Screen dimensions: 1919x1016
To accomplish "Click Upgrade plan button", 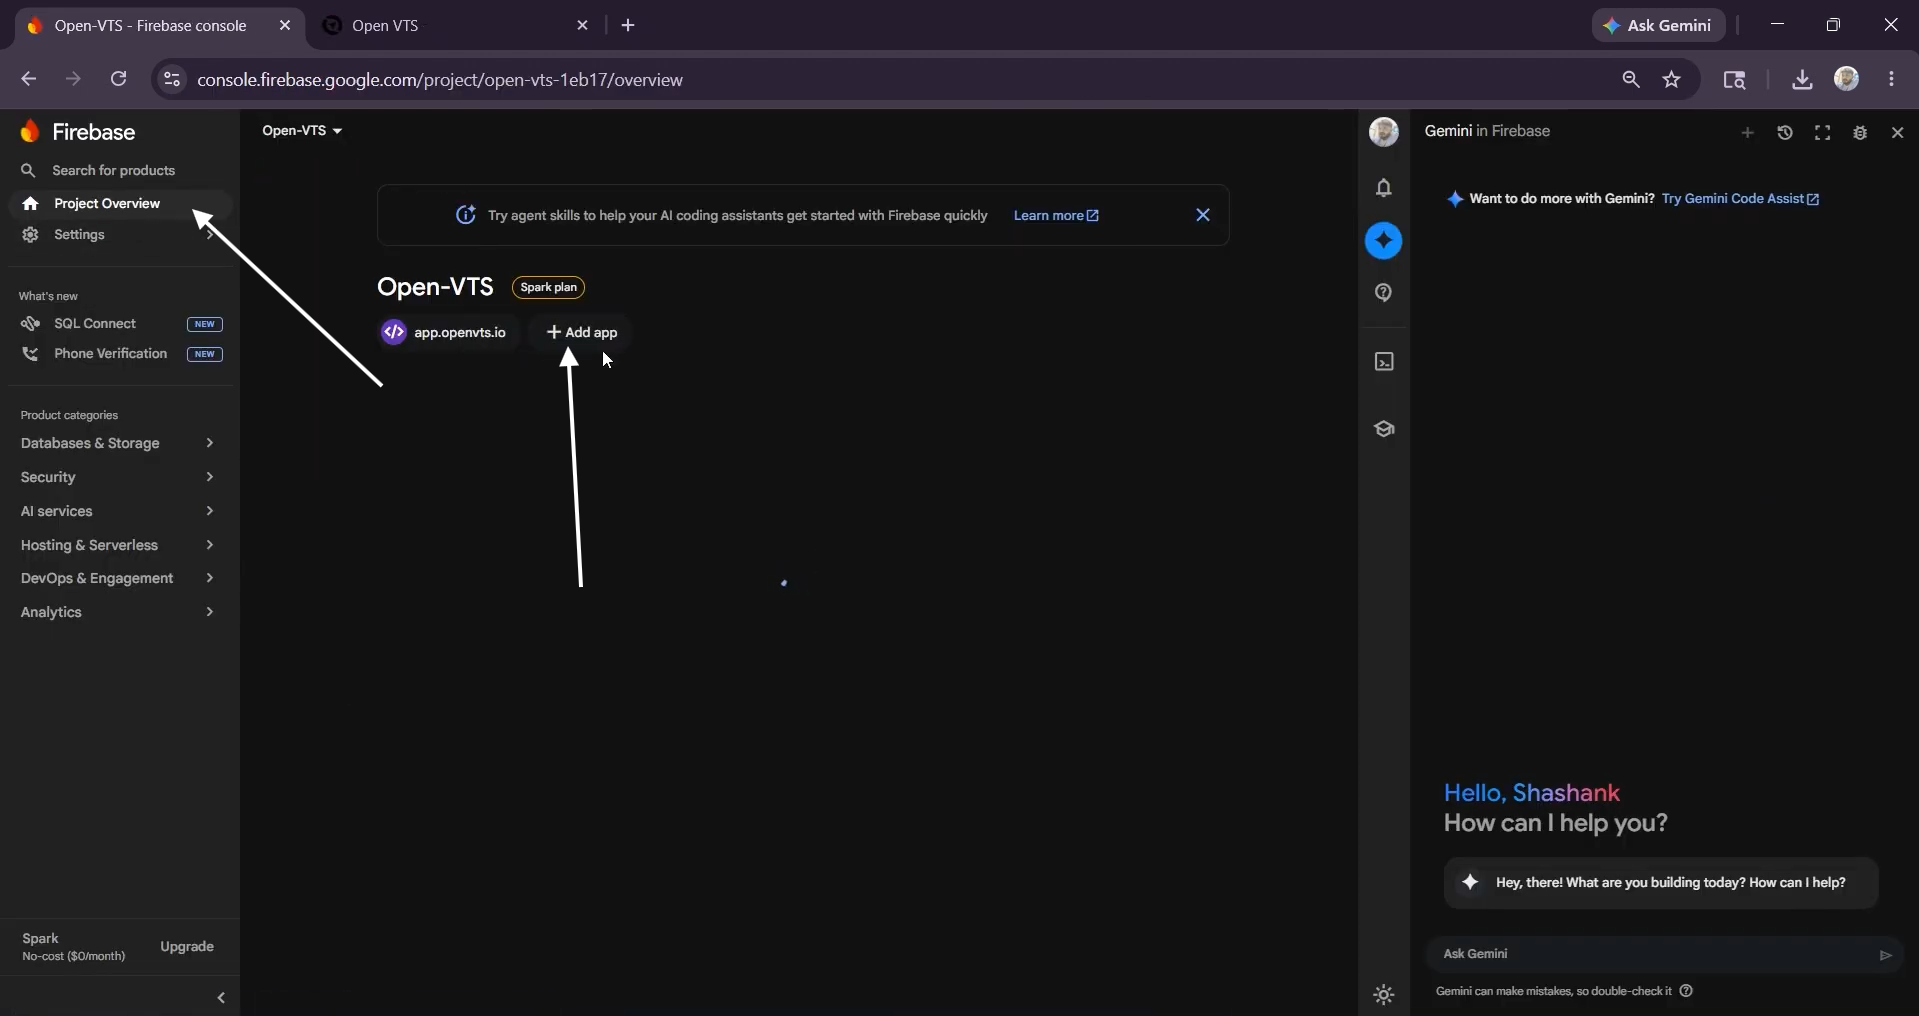I will pyautogui.click(x=187, y=947).
